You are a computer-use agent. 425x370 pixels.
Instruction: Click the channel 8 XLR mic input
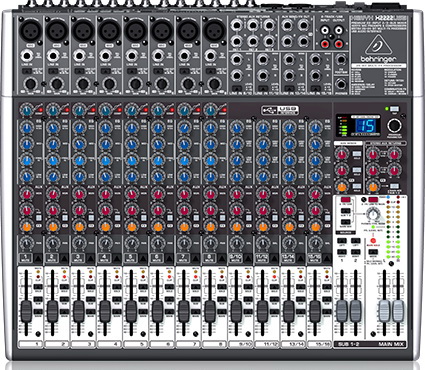215,30
